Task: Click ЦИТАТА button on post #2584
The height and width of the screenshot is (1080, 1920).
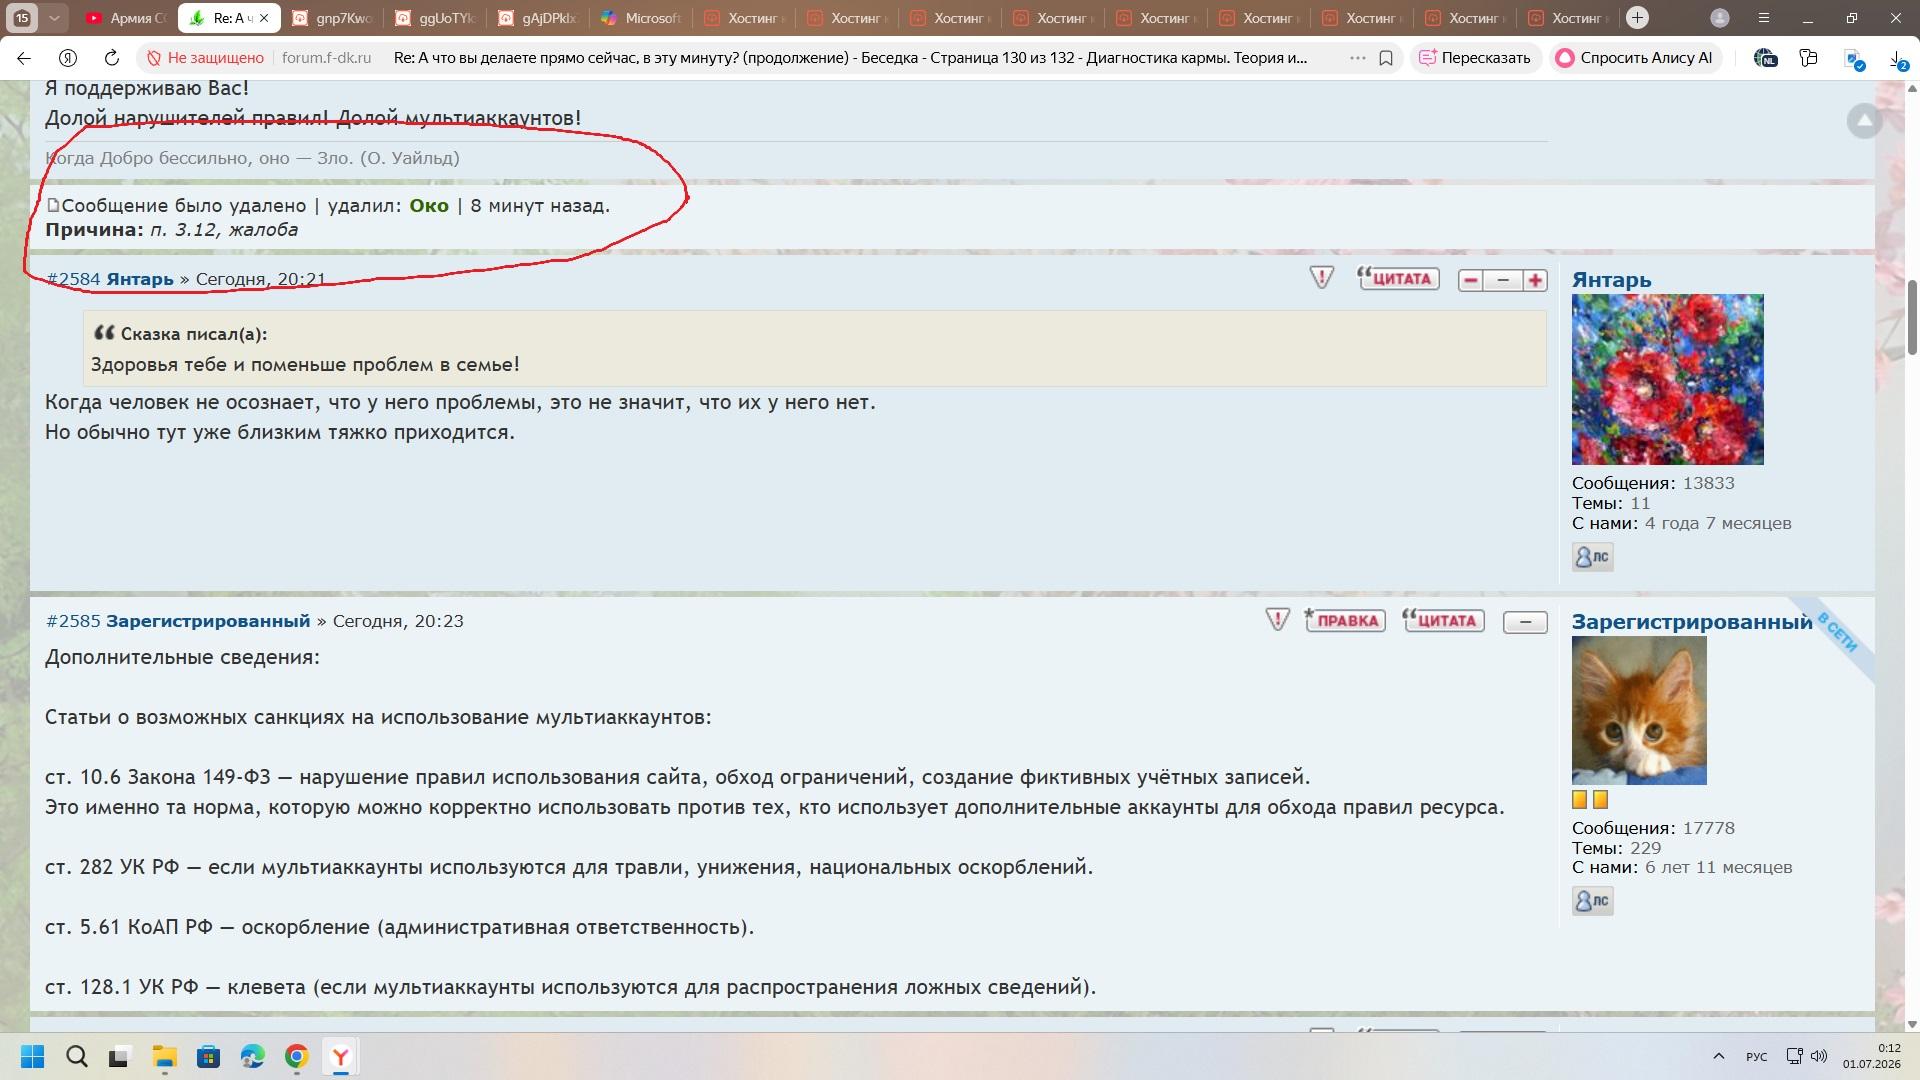Action: (1398, 278)
